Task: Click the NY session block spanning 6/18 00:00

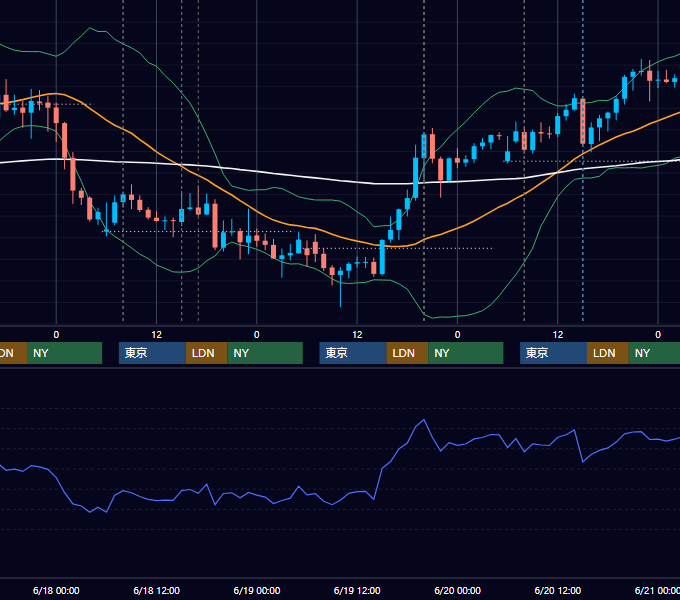Action: click(65, 353)
